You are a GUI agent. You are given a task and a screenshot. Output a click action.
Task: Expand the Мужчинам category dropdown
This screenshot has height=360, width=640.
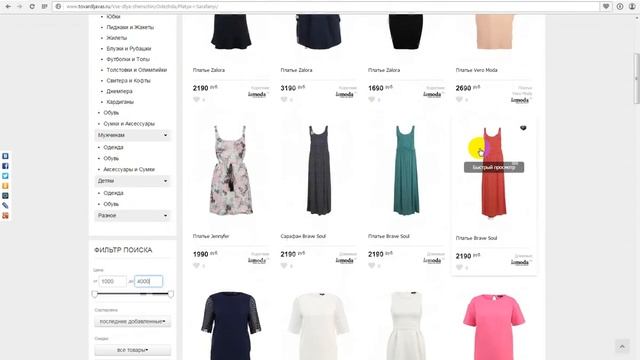click(x=132, y=135)
